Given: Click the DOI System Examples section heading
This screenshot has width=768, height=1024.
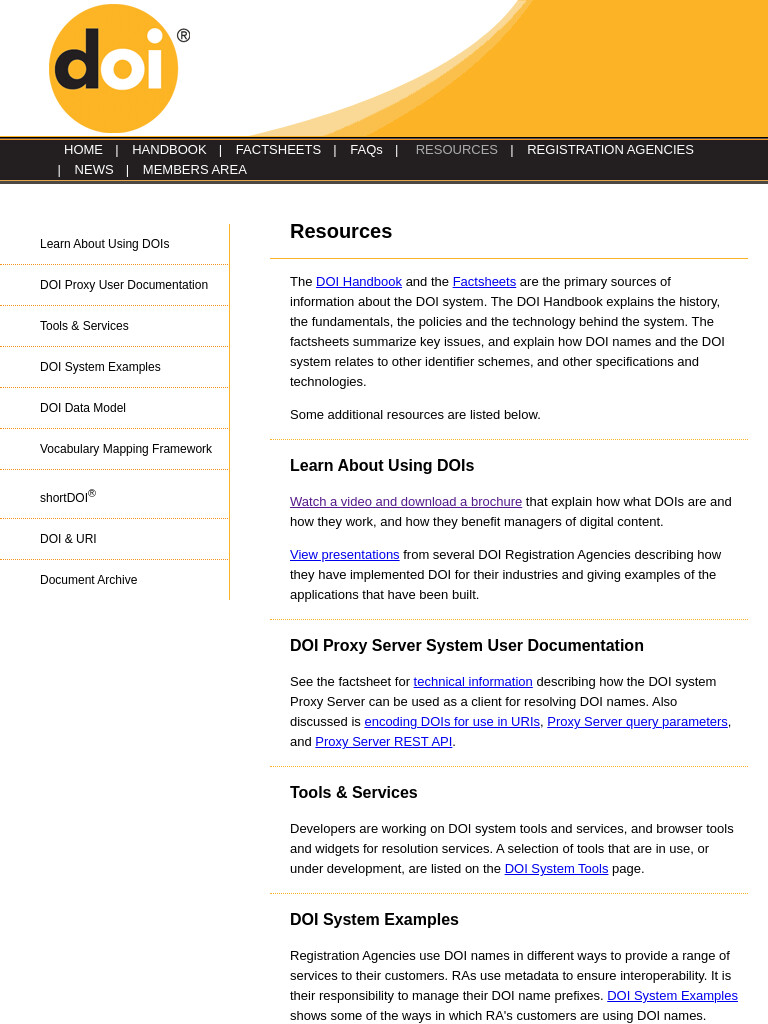Looking at the screenshot, I should coord(374,920).
